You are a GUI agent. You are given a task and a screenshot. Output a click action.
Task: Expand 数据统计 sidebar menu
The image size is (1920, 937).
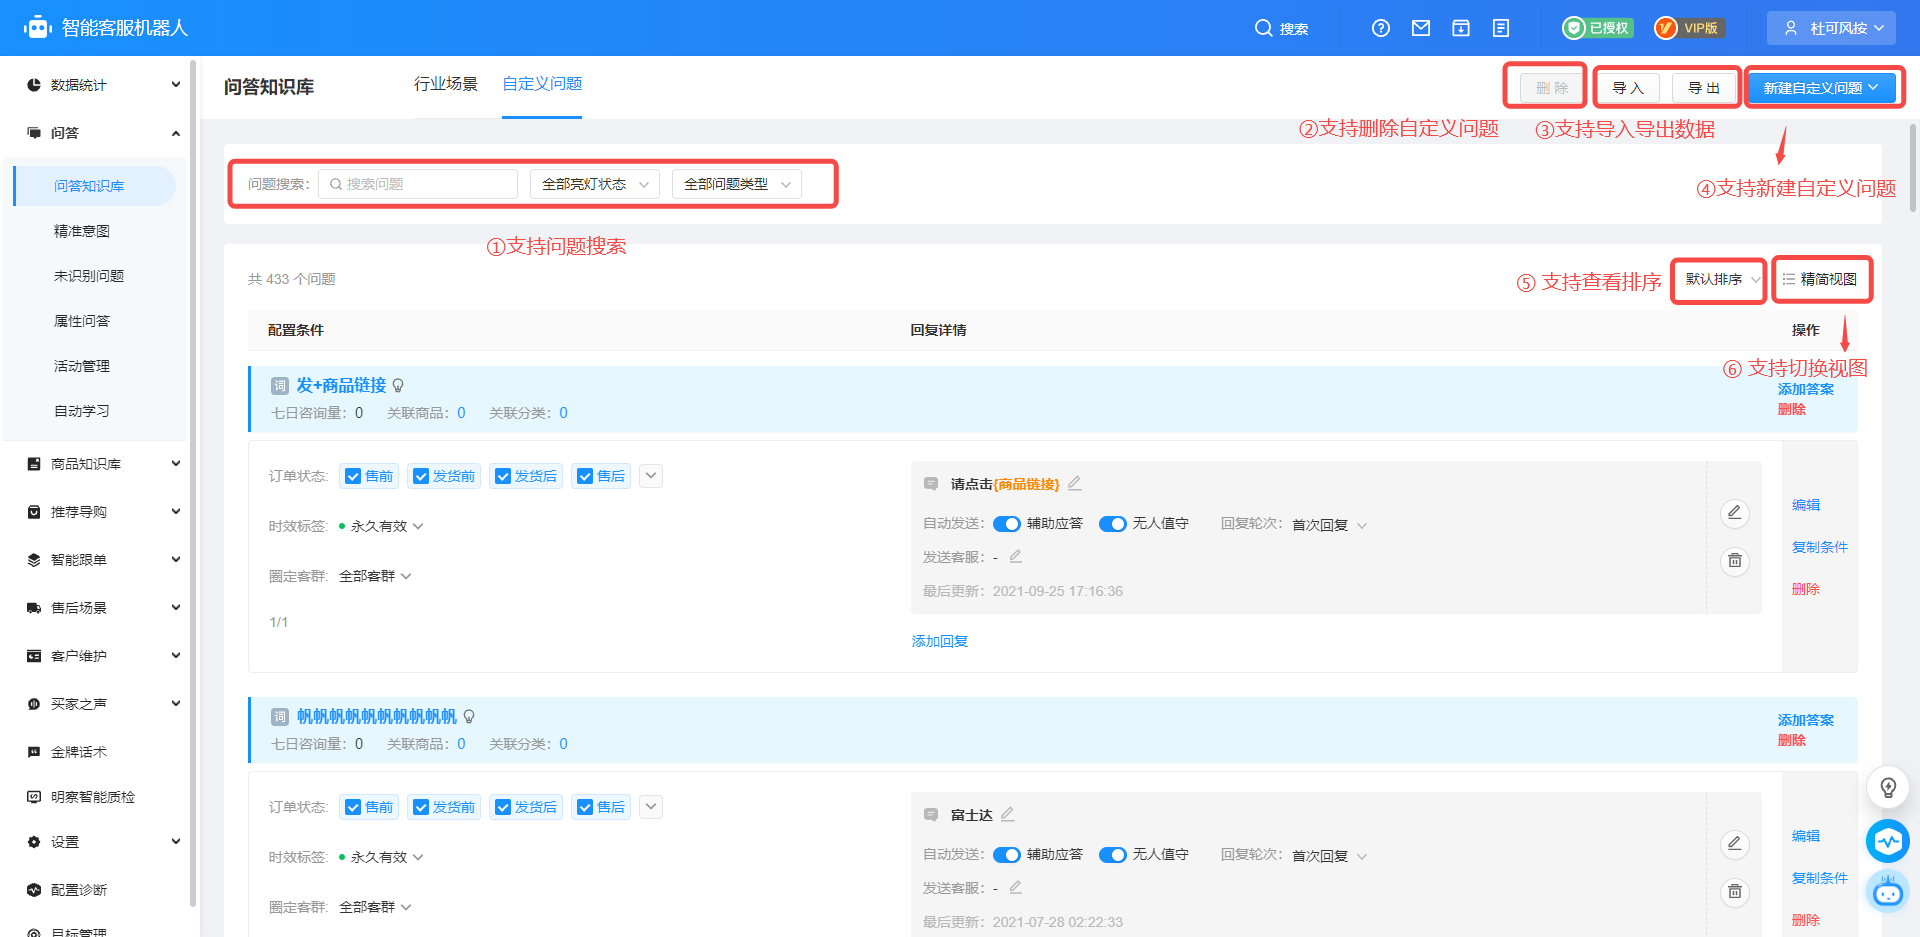point(103,85)
